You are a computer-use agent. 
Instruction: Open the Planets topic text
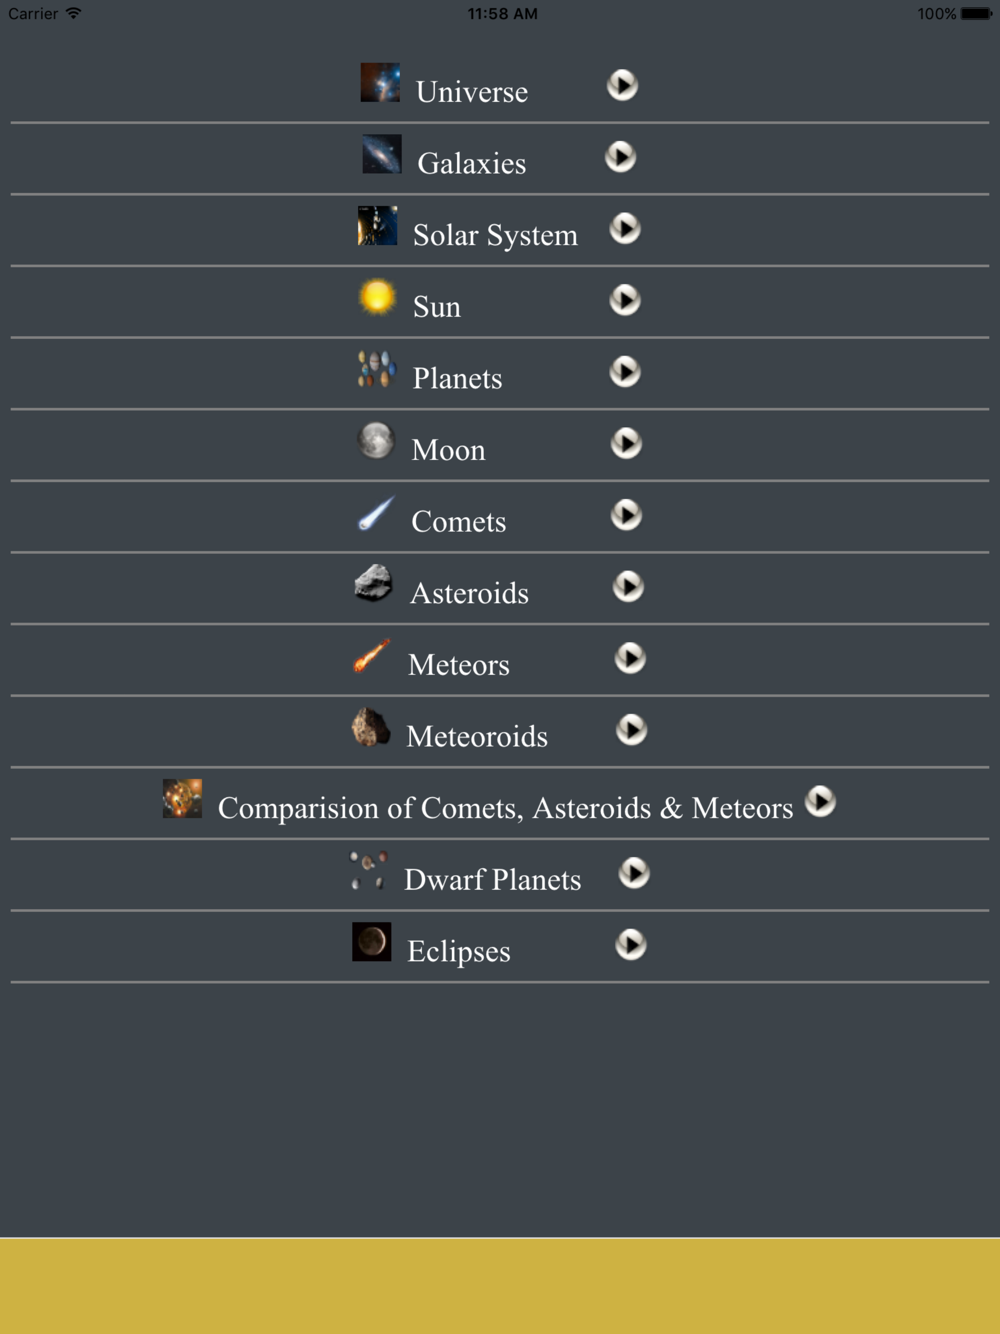pyautogui.click(x=457, y=378)
